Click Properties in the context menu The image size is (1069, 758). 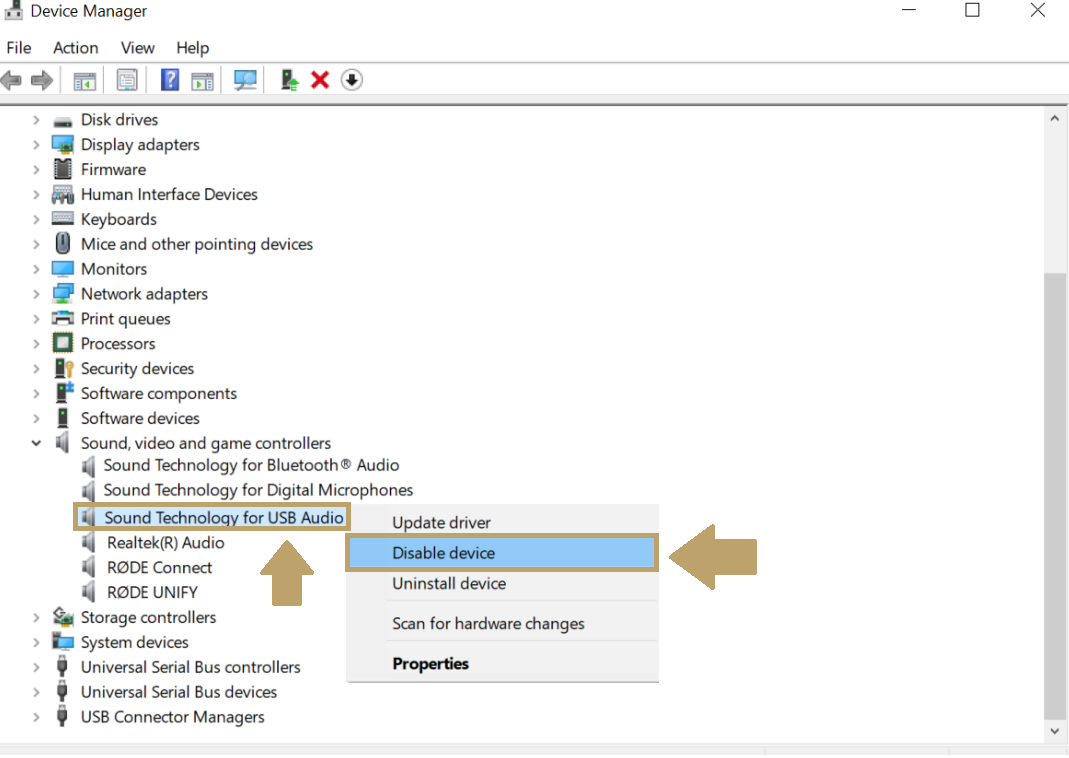[x=430, y=663]
